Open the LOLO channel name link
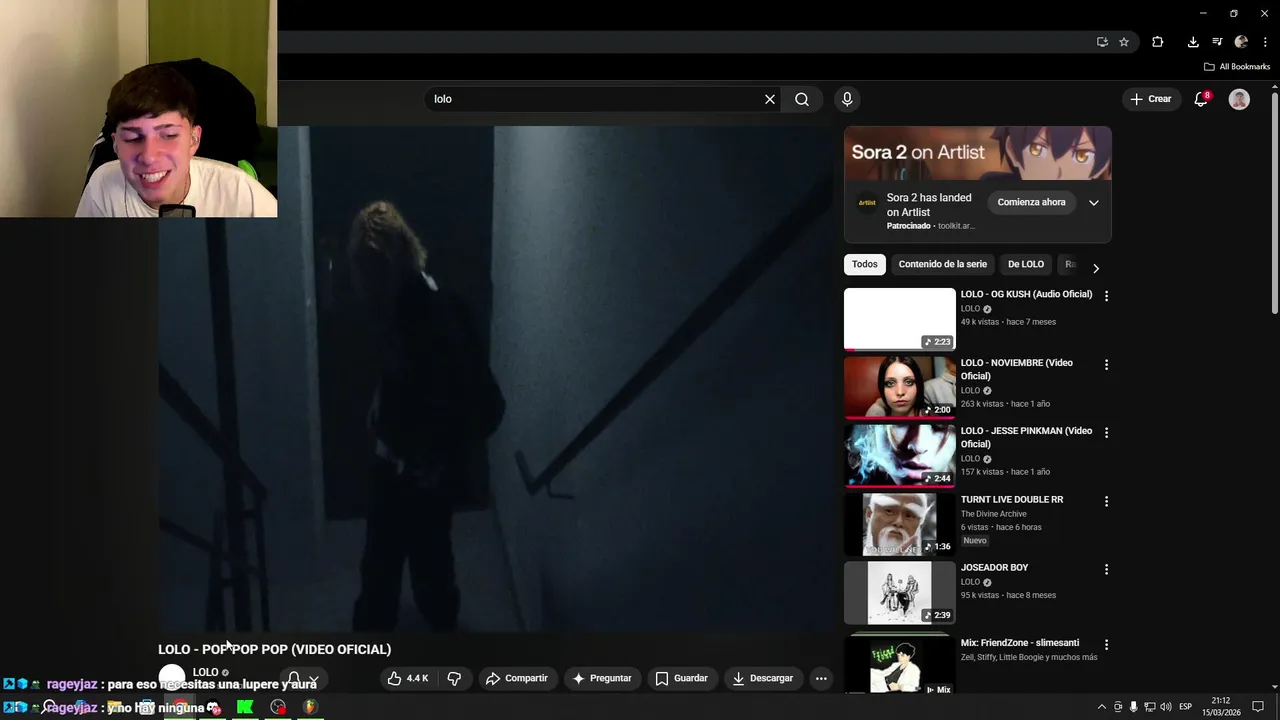Image resolution: width=1280 pixels, height=720 pixels. point(205,672)
